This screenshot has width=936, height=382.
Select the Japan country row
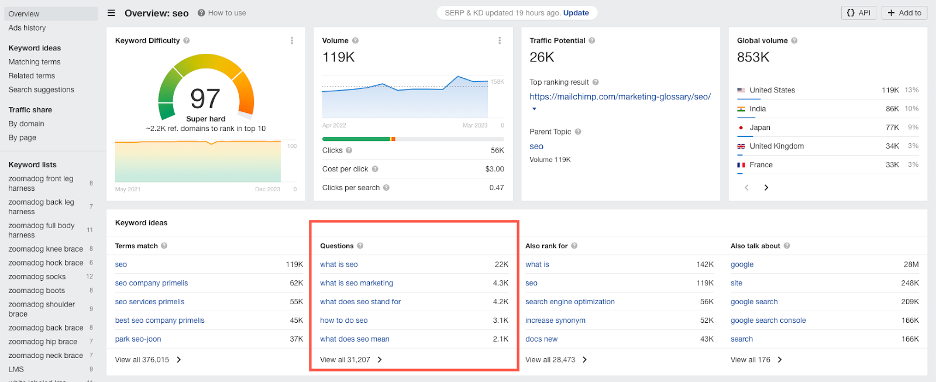pos(828,128)
